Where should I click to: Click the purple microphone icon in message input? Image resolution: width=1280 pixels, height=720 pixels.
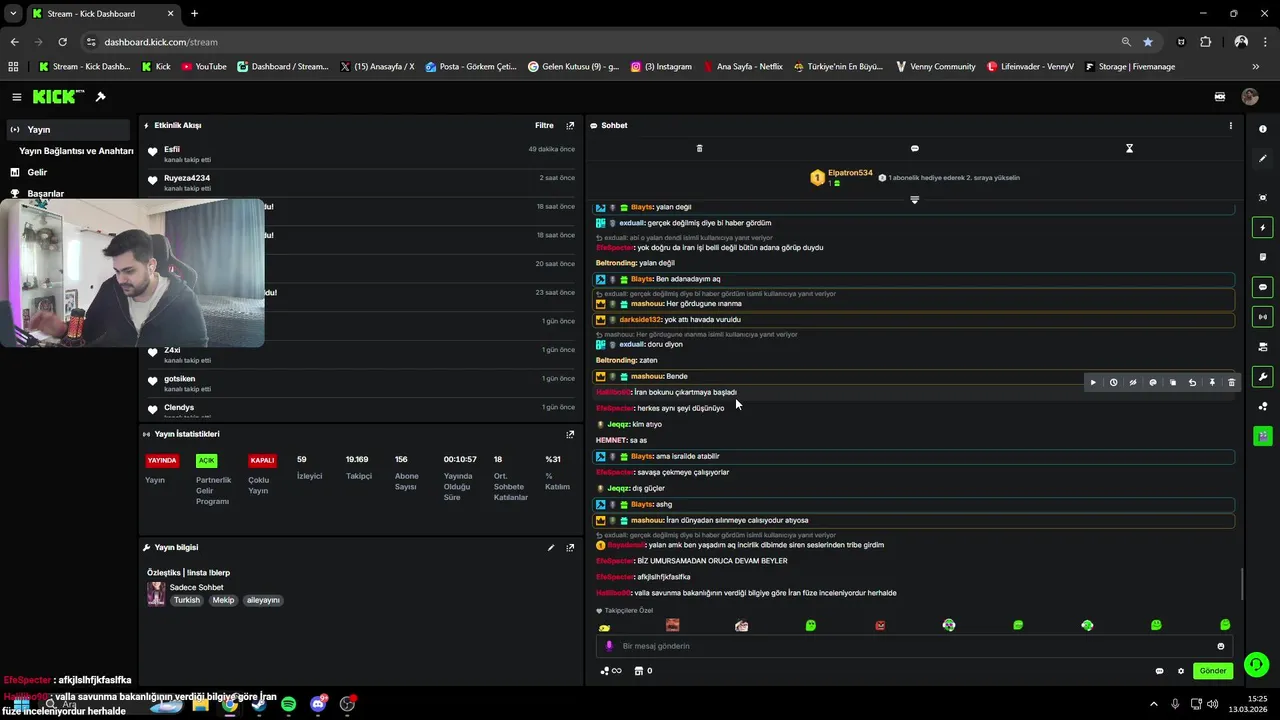coord(609,646)
